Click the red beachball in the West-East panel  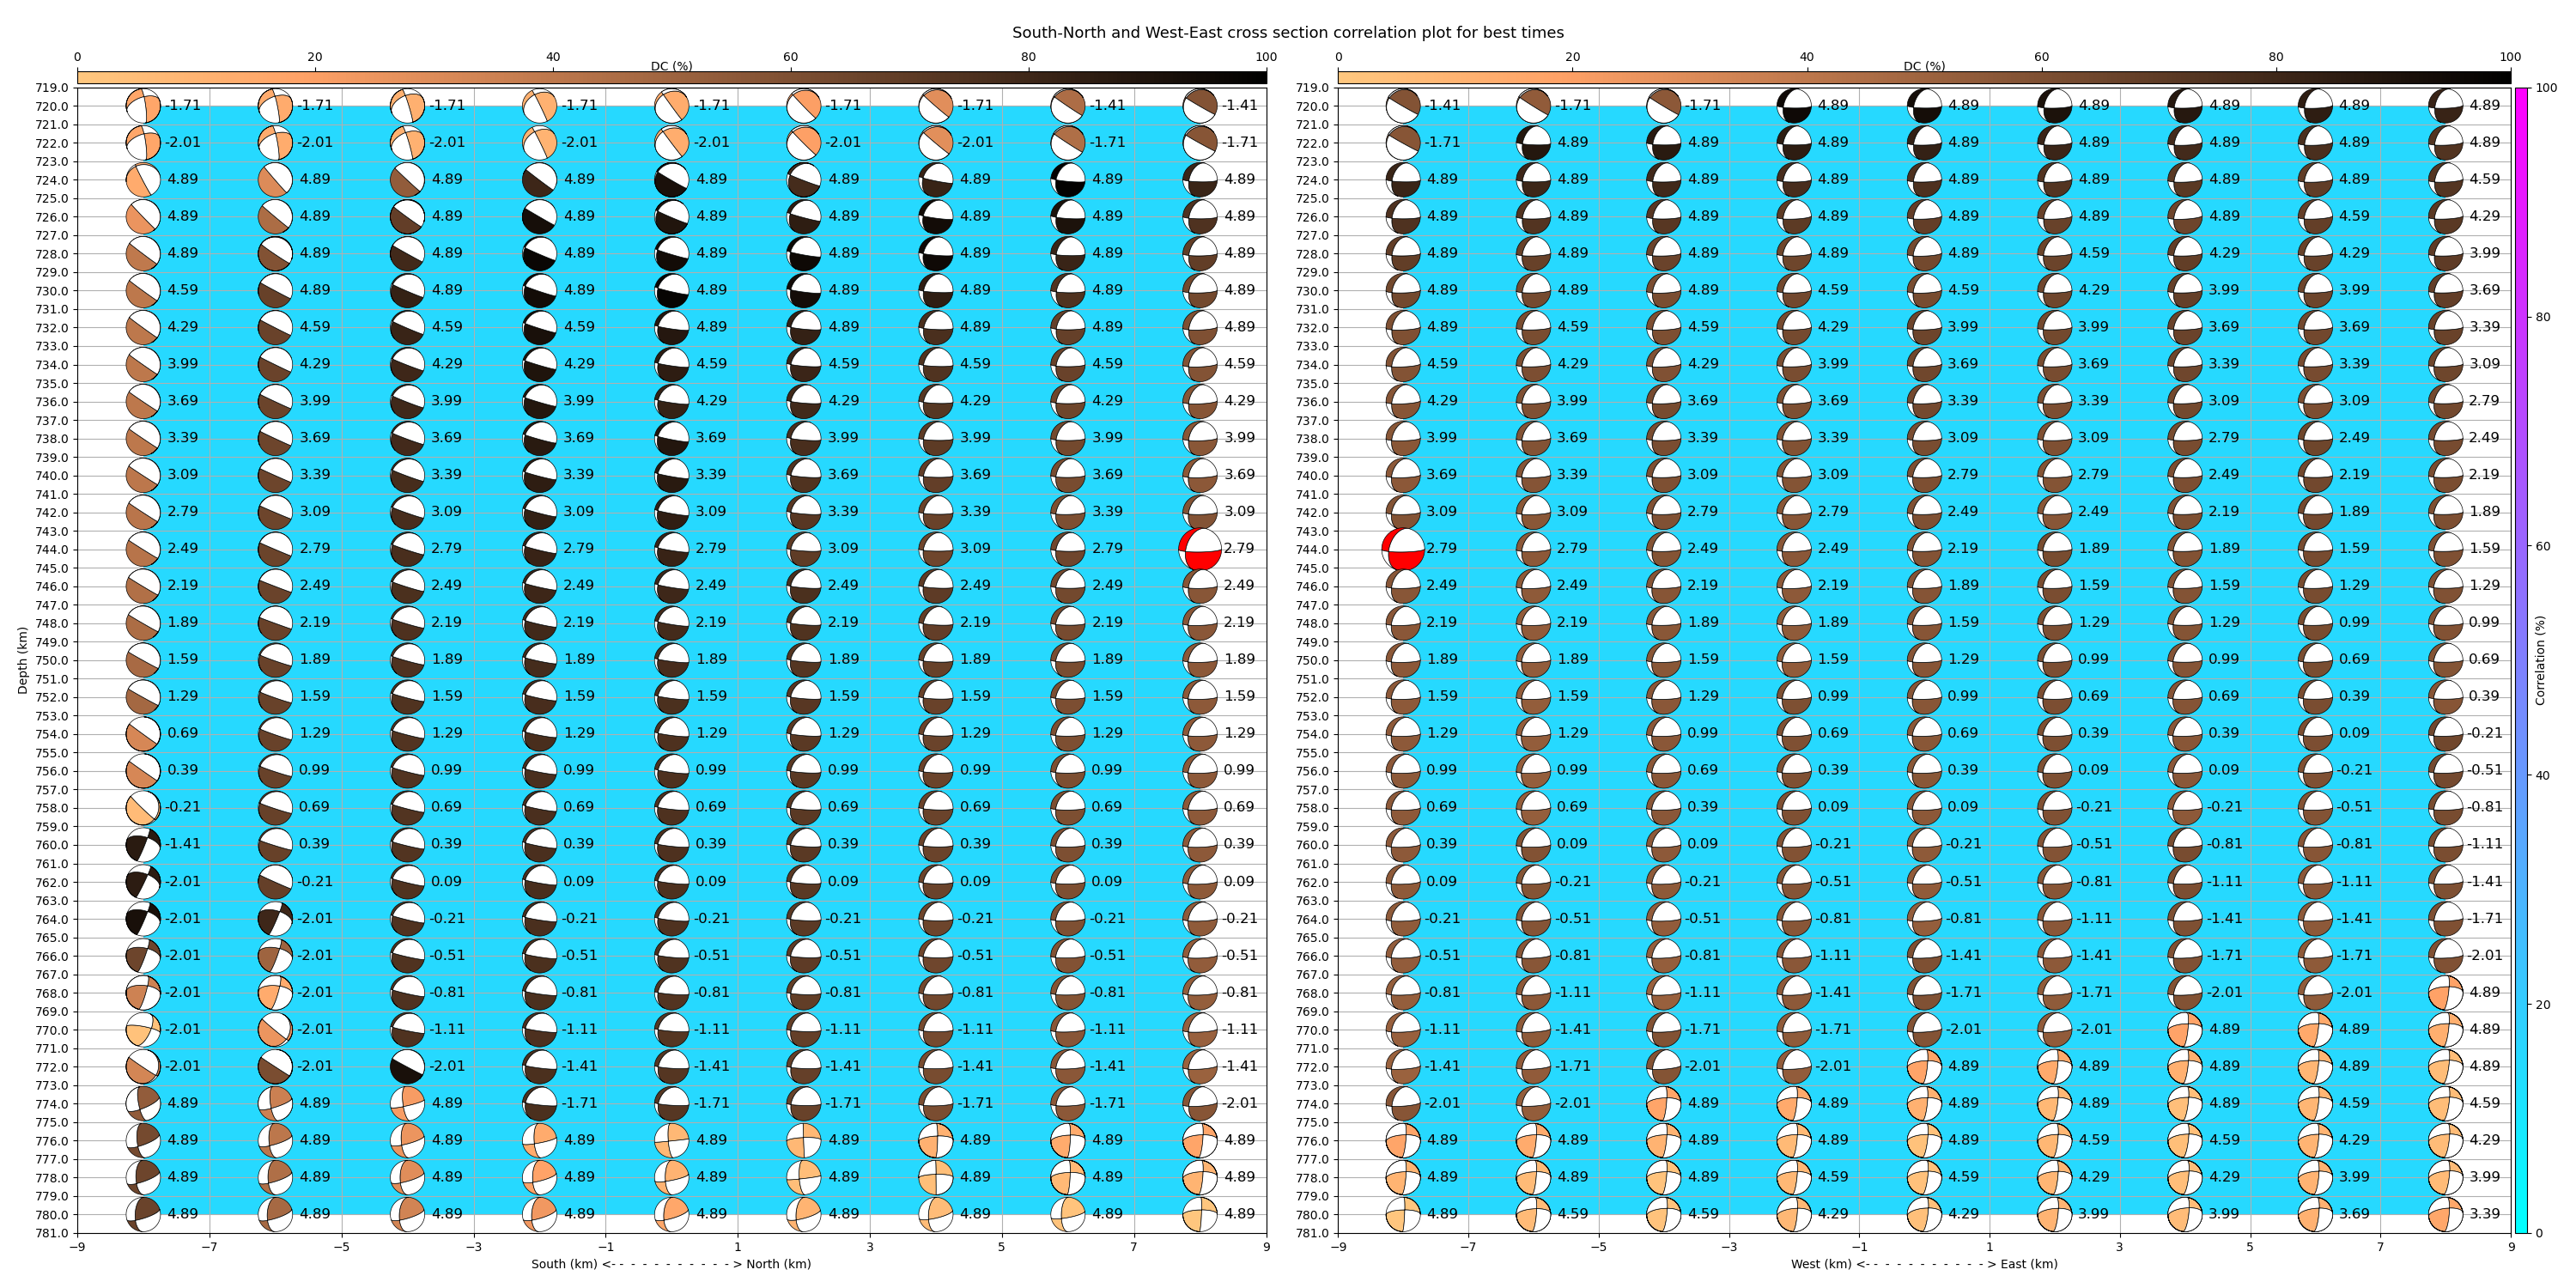pyautogui.click(x=1403, y=549)
